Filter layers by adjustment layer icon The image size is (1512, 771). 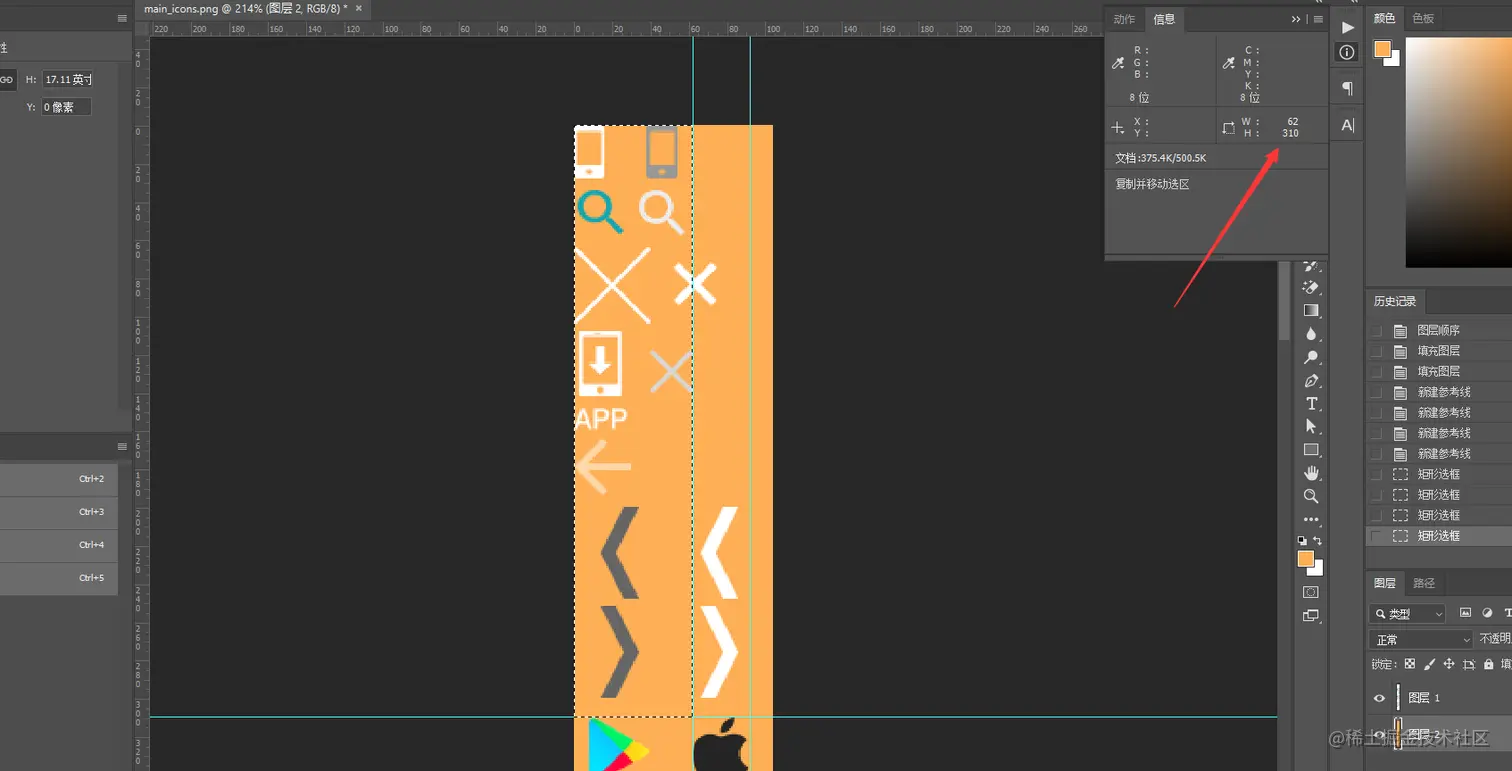[1487, 613]
